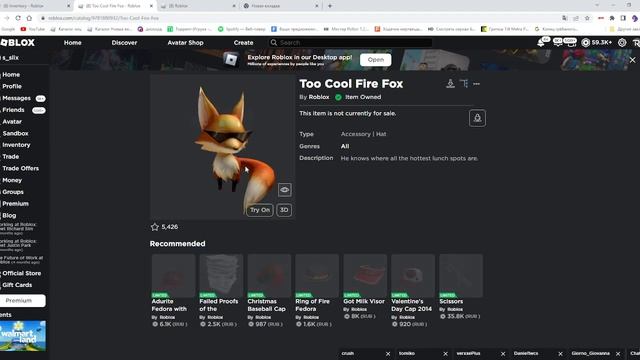Screen dimensions: 640x360
Task: Bookmark this page with star icon
Action: point(587,18)
